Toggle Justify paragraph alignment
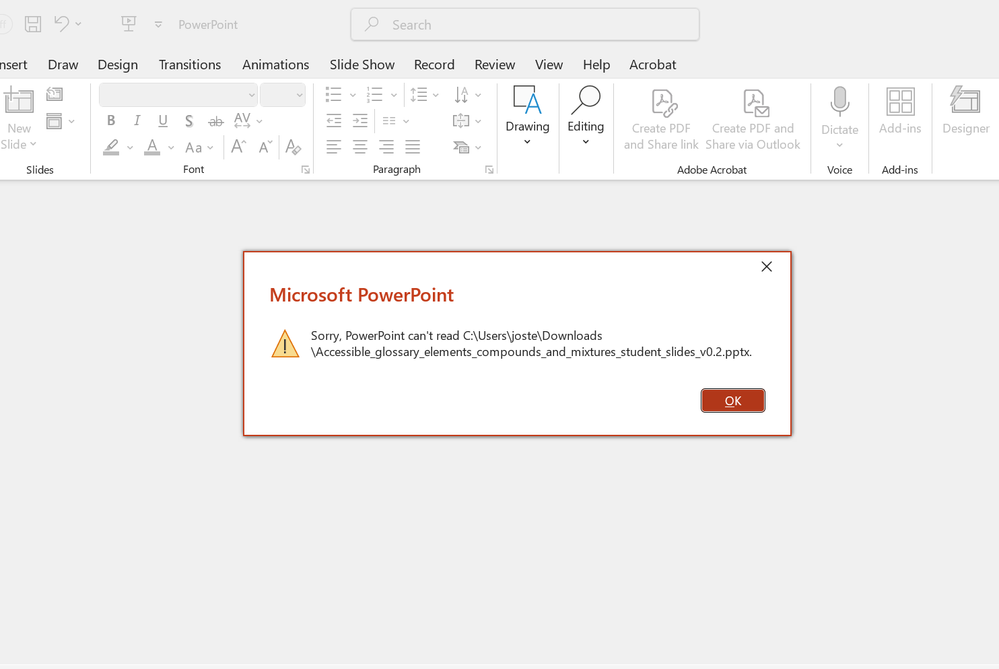This screenshot has width=999, height=669. pyautogui.click(x=413, y=147)
